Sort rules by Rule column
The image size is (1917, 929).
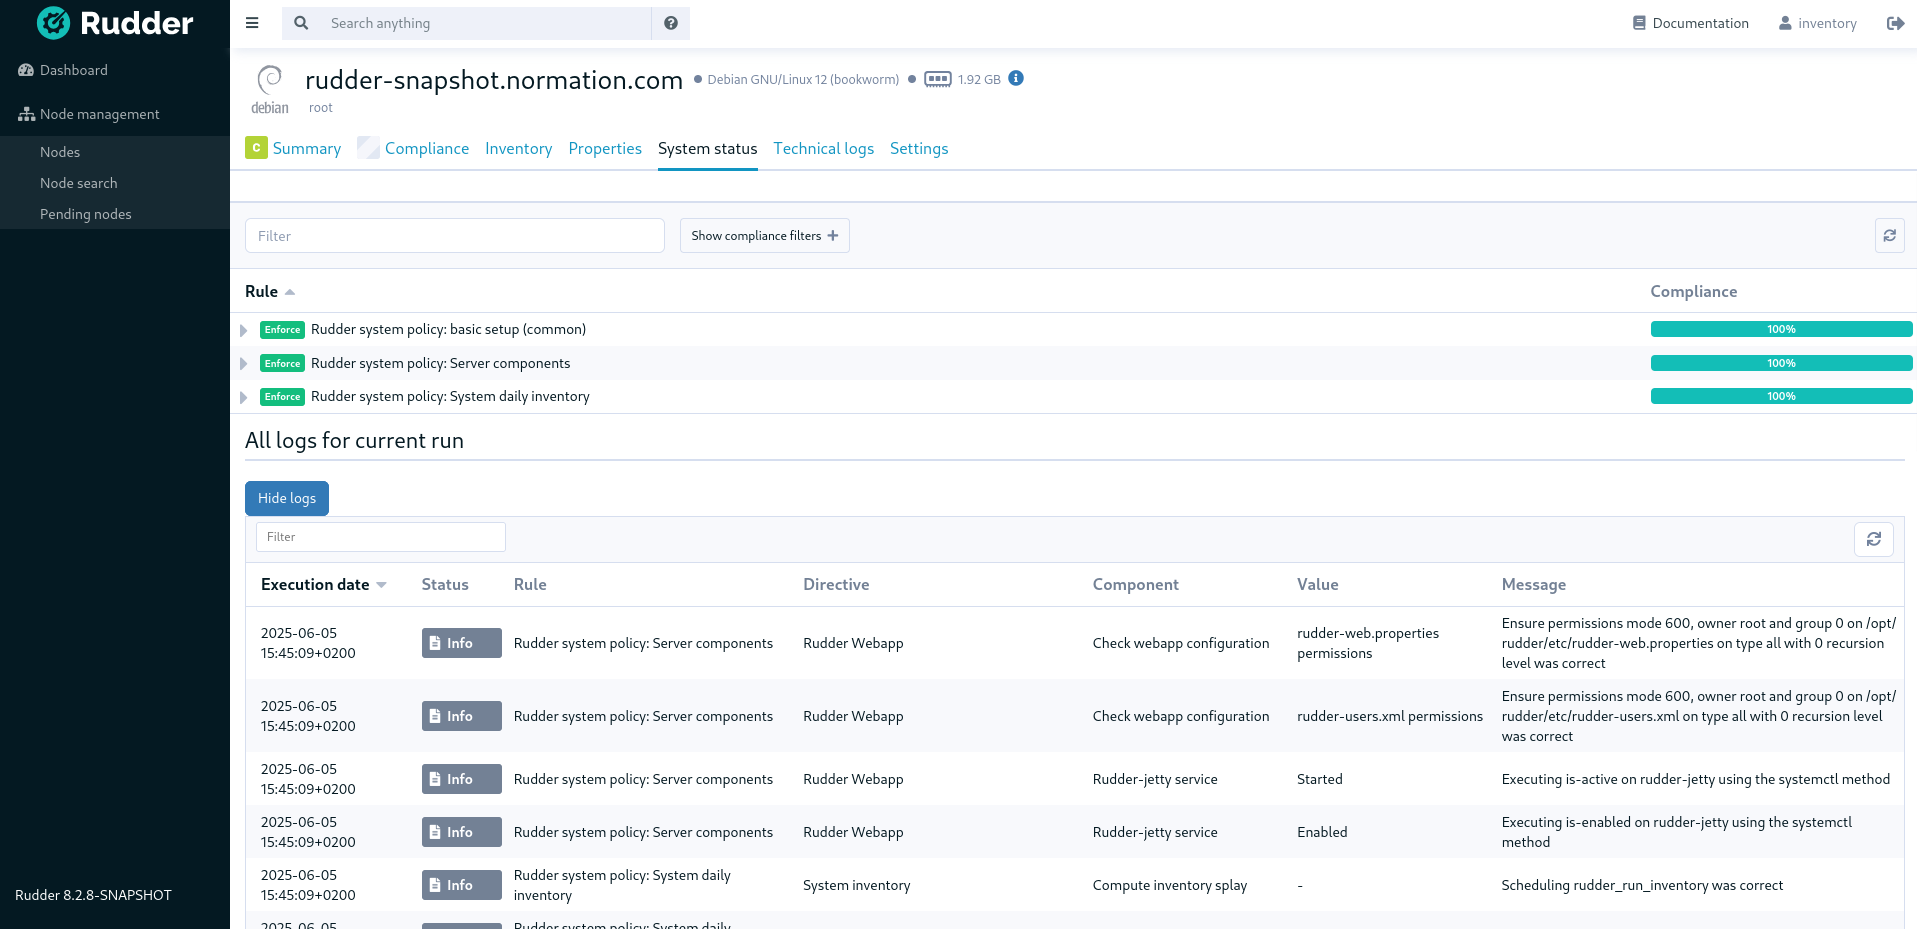(270, 291)
